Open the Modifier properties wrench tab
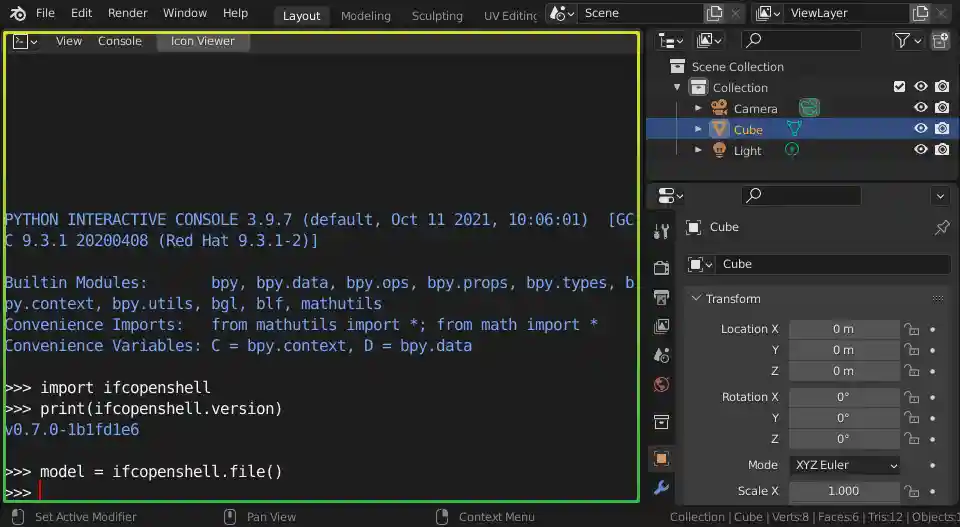 pos(661,488)
